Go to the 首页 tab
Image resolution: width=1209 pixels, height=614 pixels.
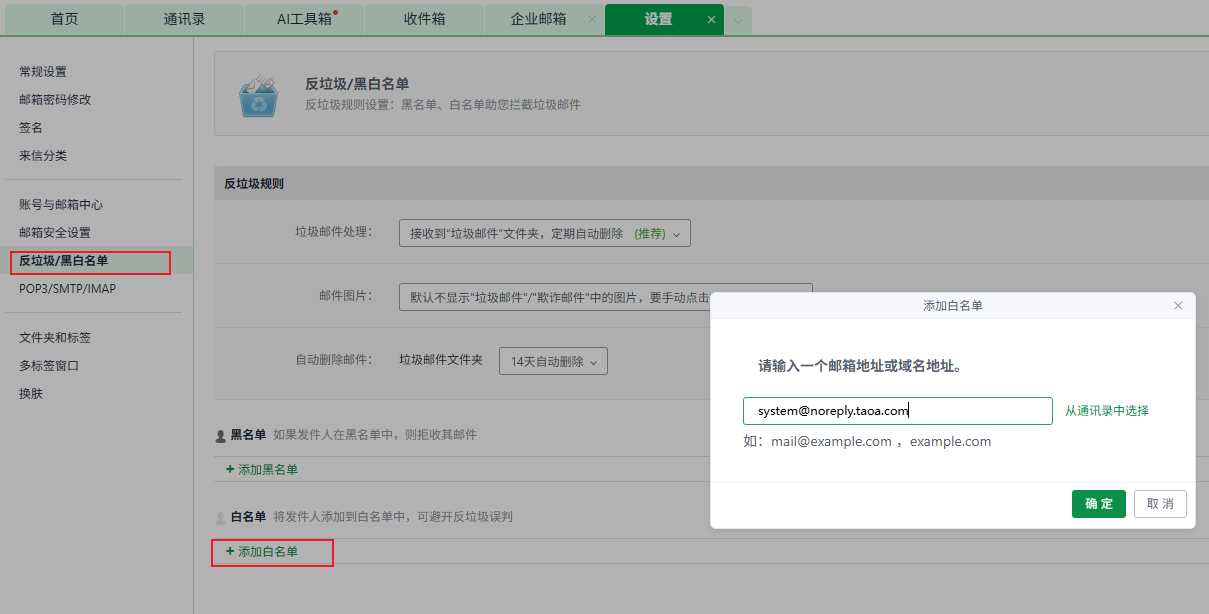[x=64, y=19]
